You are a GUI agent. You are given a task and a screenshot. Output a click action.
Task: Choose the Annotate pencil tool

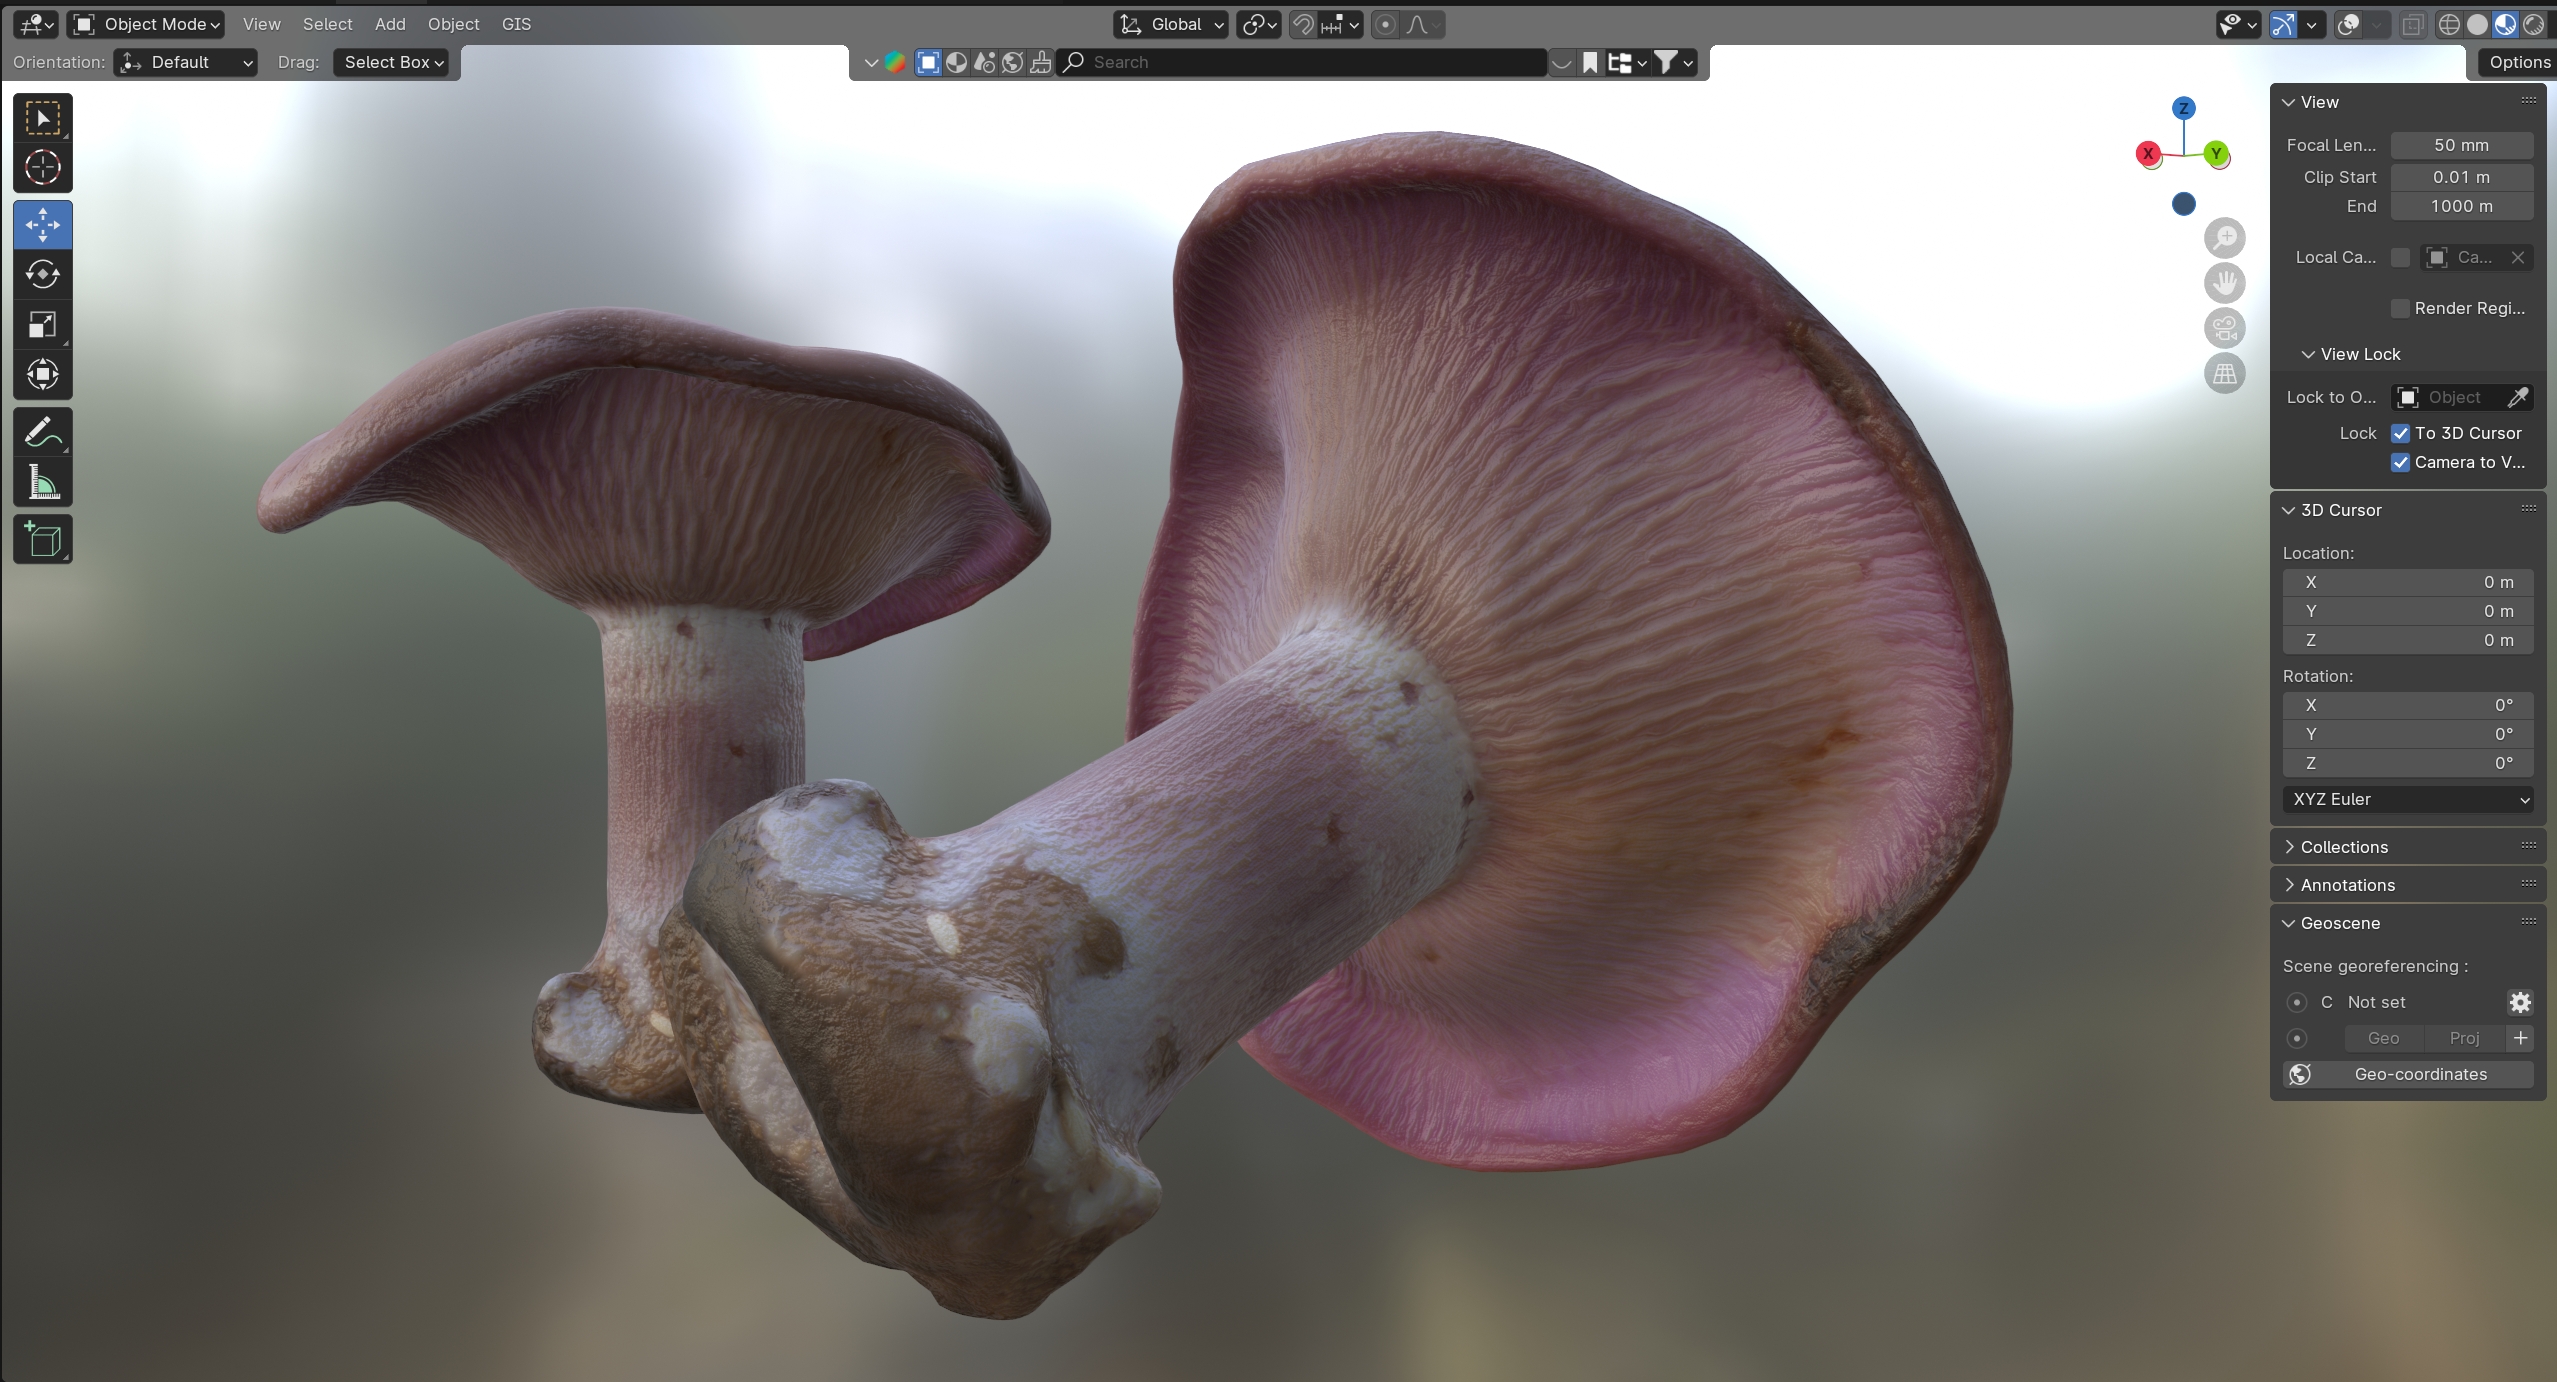point(42,432)
